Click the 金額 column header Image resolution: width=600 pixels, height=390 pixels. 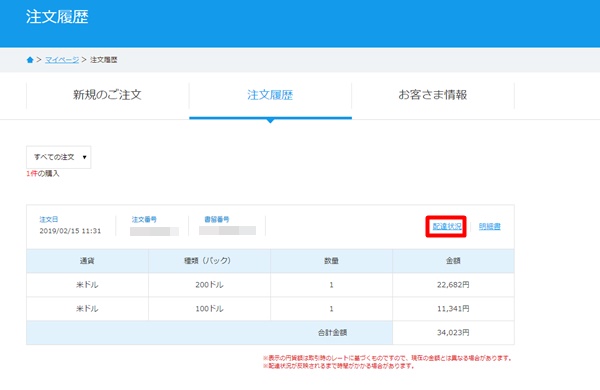[x=453, y=261]
